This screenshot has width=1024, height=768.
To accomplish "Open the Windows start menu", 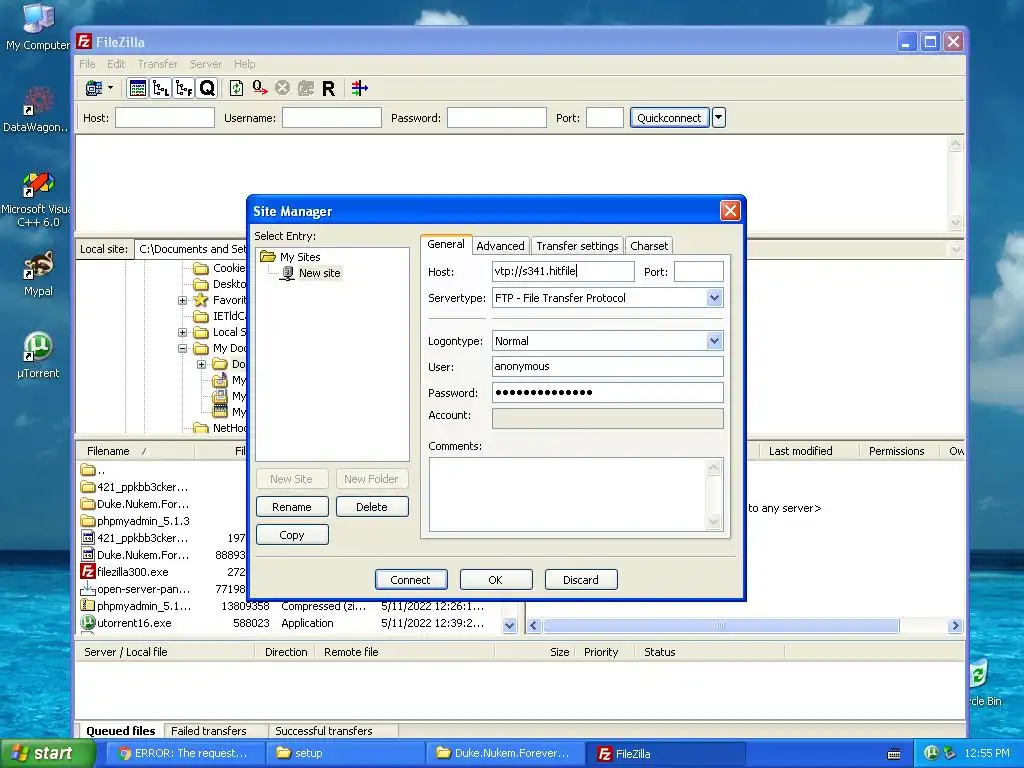I will click(49, 753).
